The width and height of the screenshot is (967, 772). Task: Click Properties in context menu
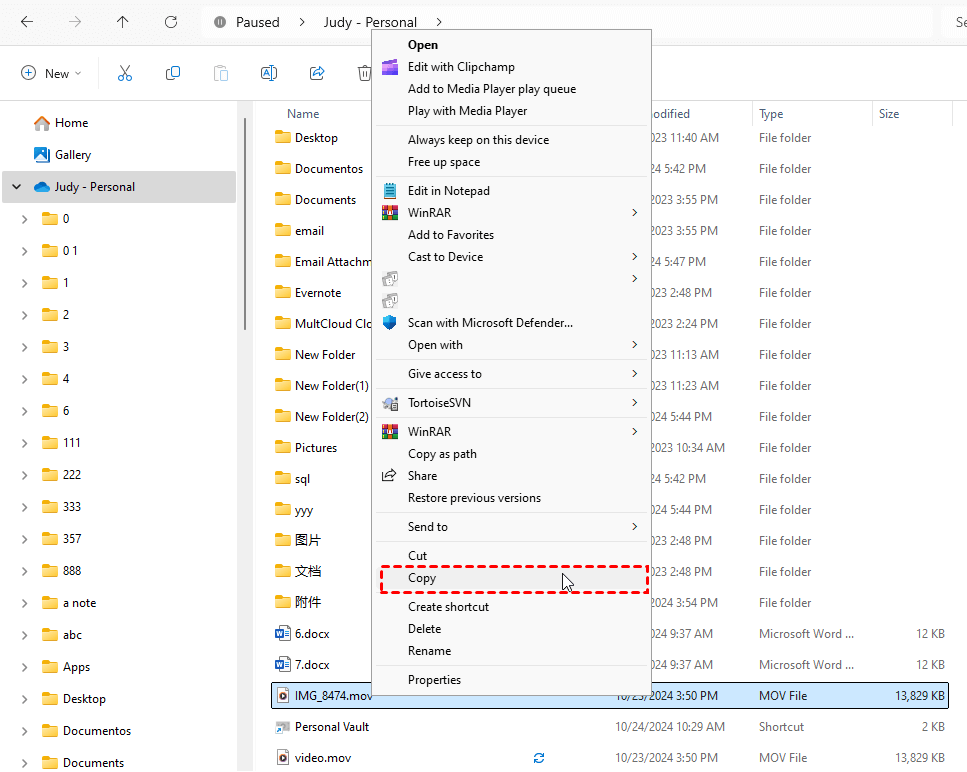click(434, 680)
